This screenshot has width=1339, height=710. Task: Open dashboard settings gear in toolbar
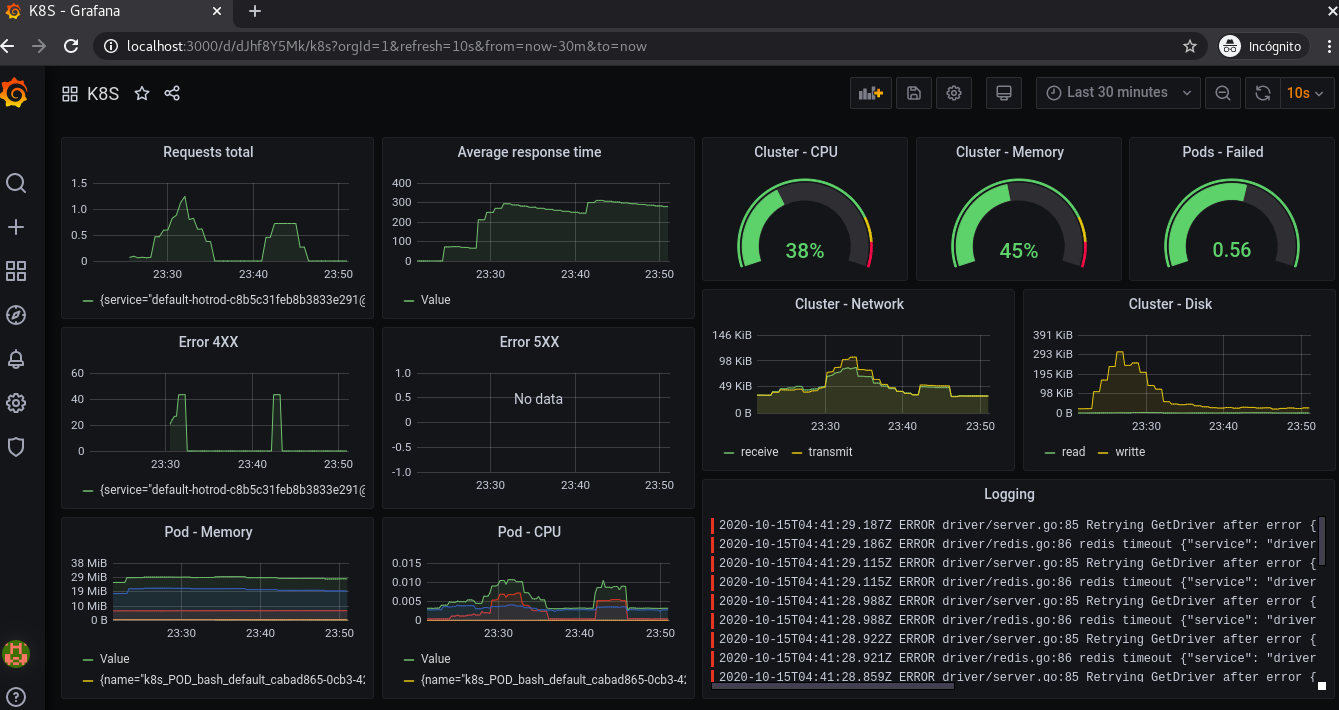[954, 93]
